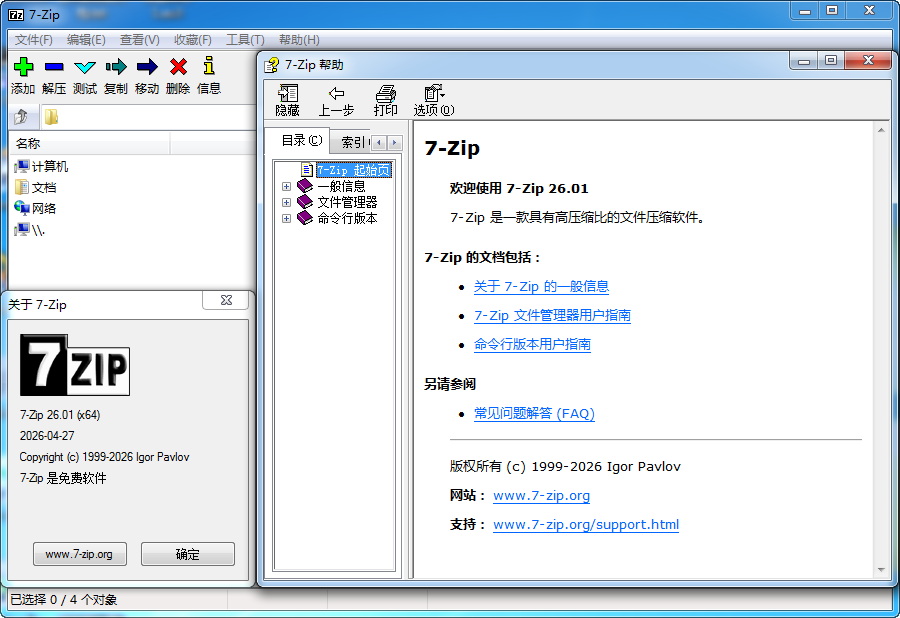Screen dimensions: 900x618
Task: Open link 常见问题解答 (FAQ)
Action: [534, 414]
